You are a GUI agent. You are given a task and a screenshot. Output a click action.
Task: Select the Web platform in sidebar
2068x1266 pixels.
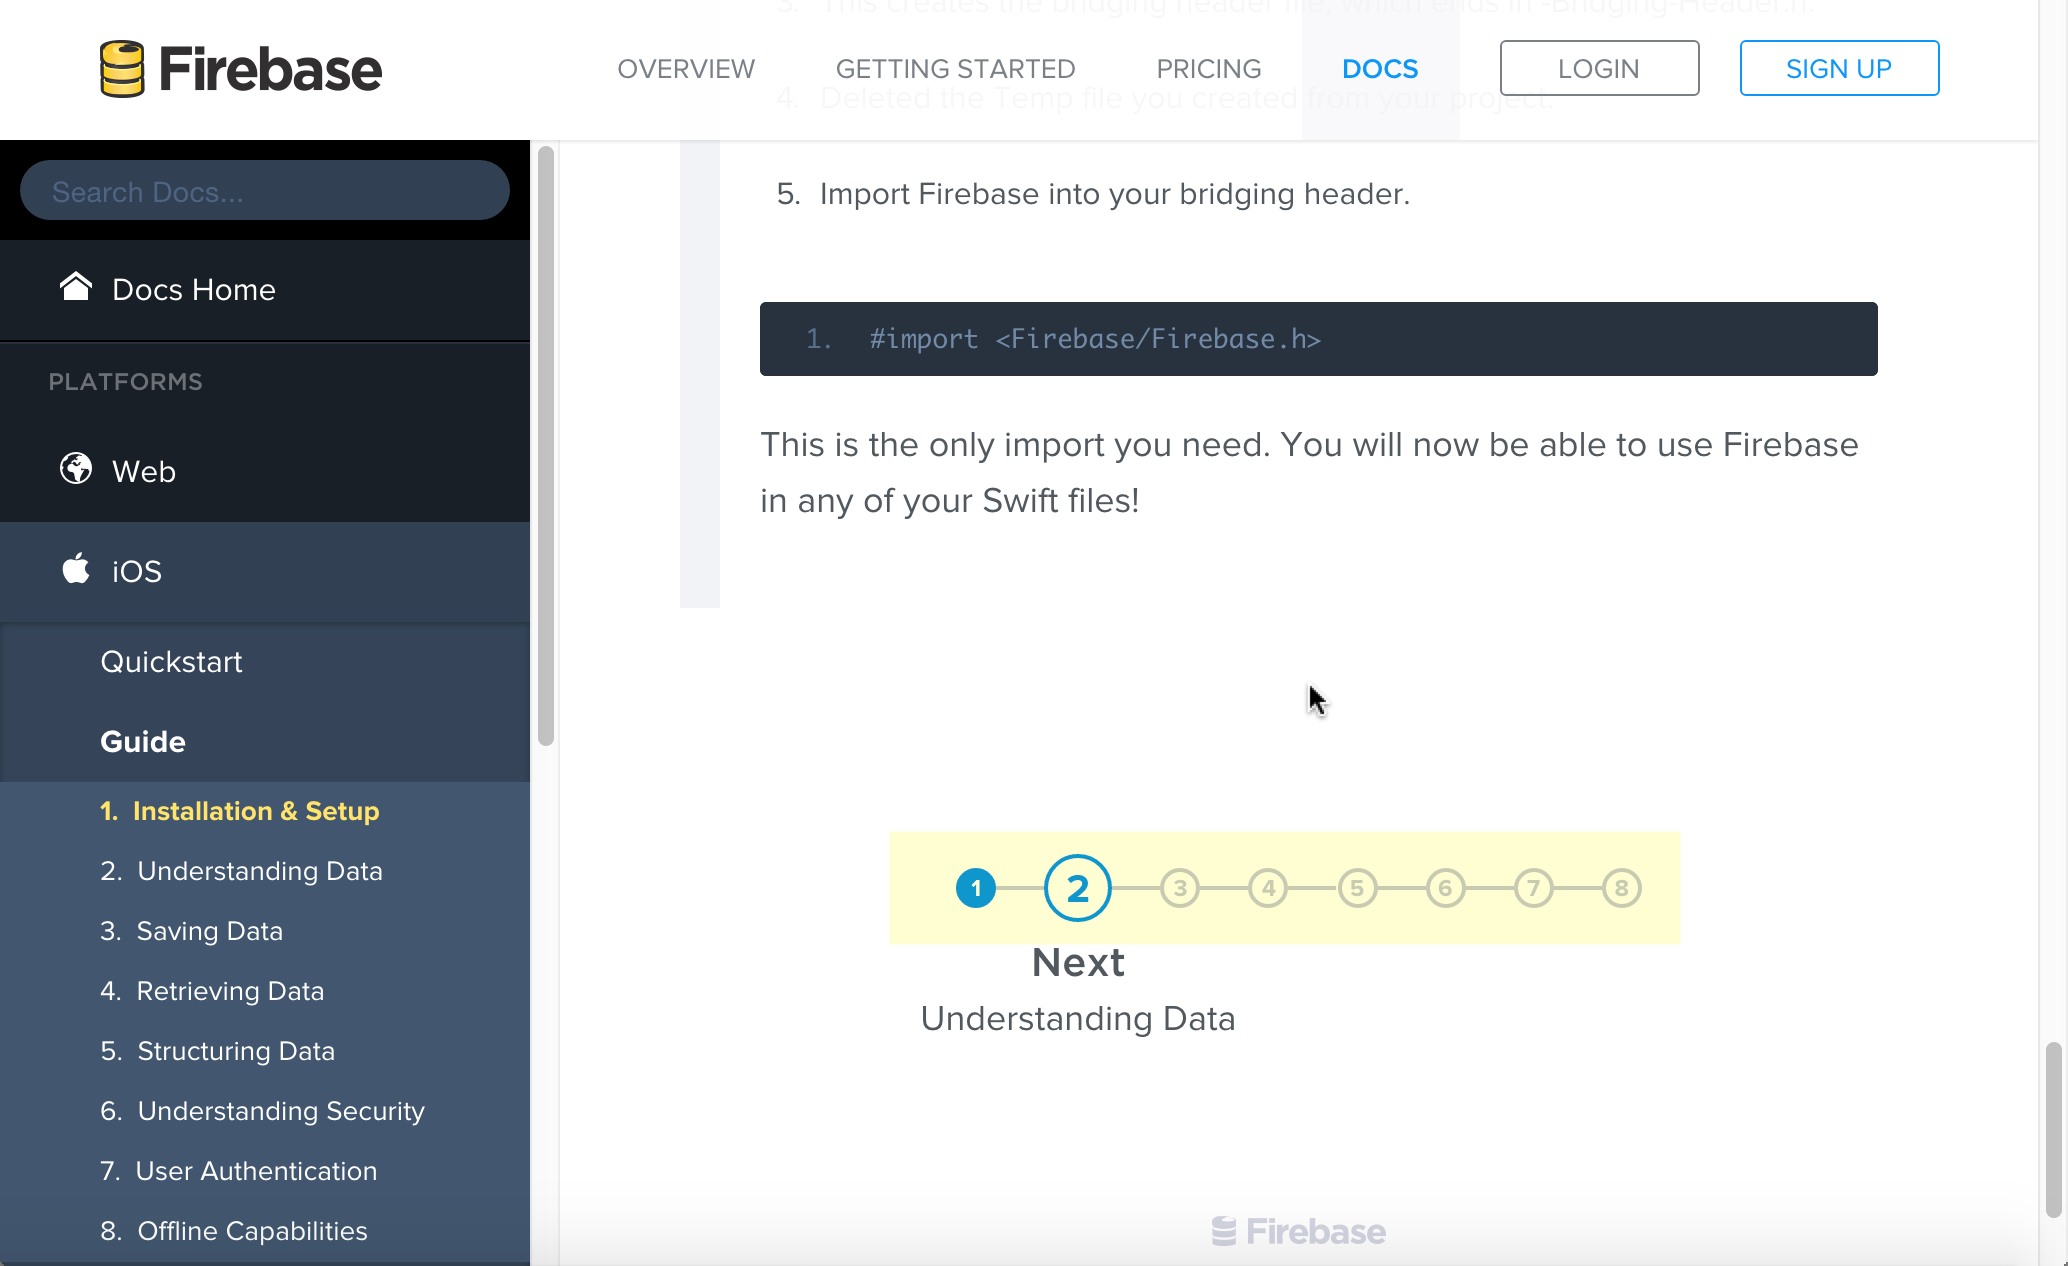(x=265, y=471)
